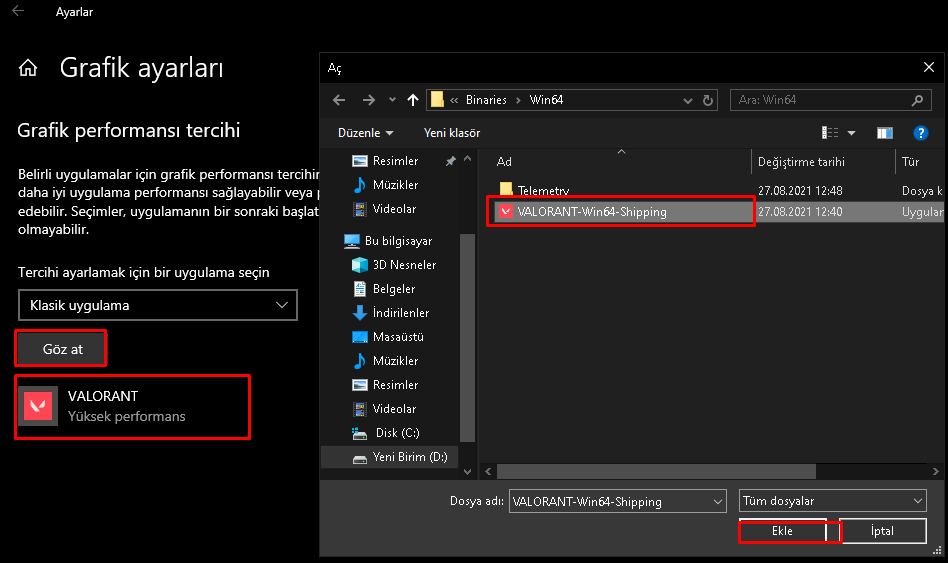Click the Win64 breadcrumb
948x563 pixels.
click(546, 100)
